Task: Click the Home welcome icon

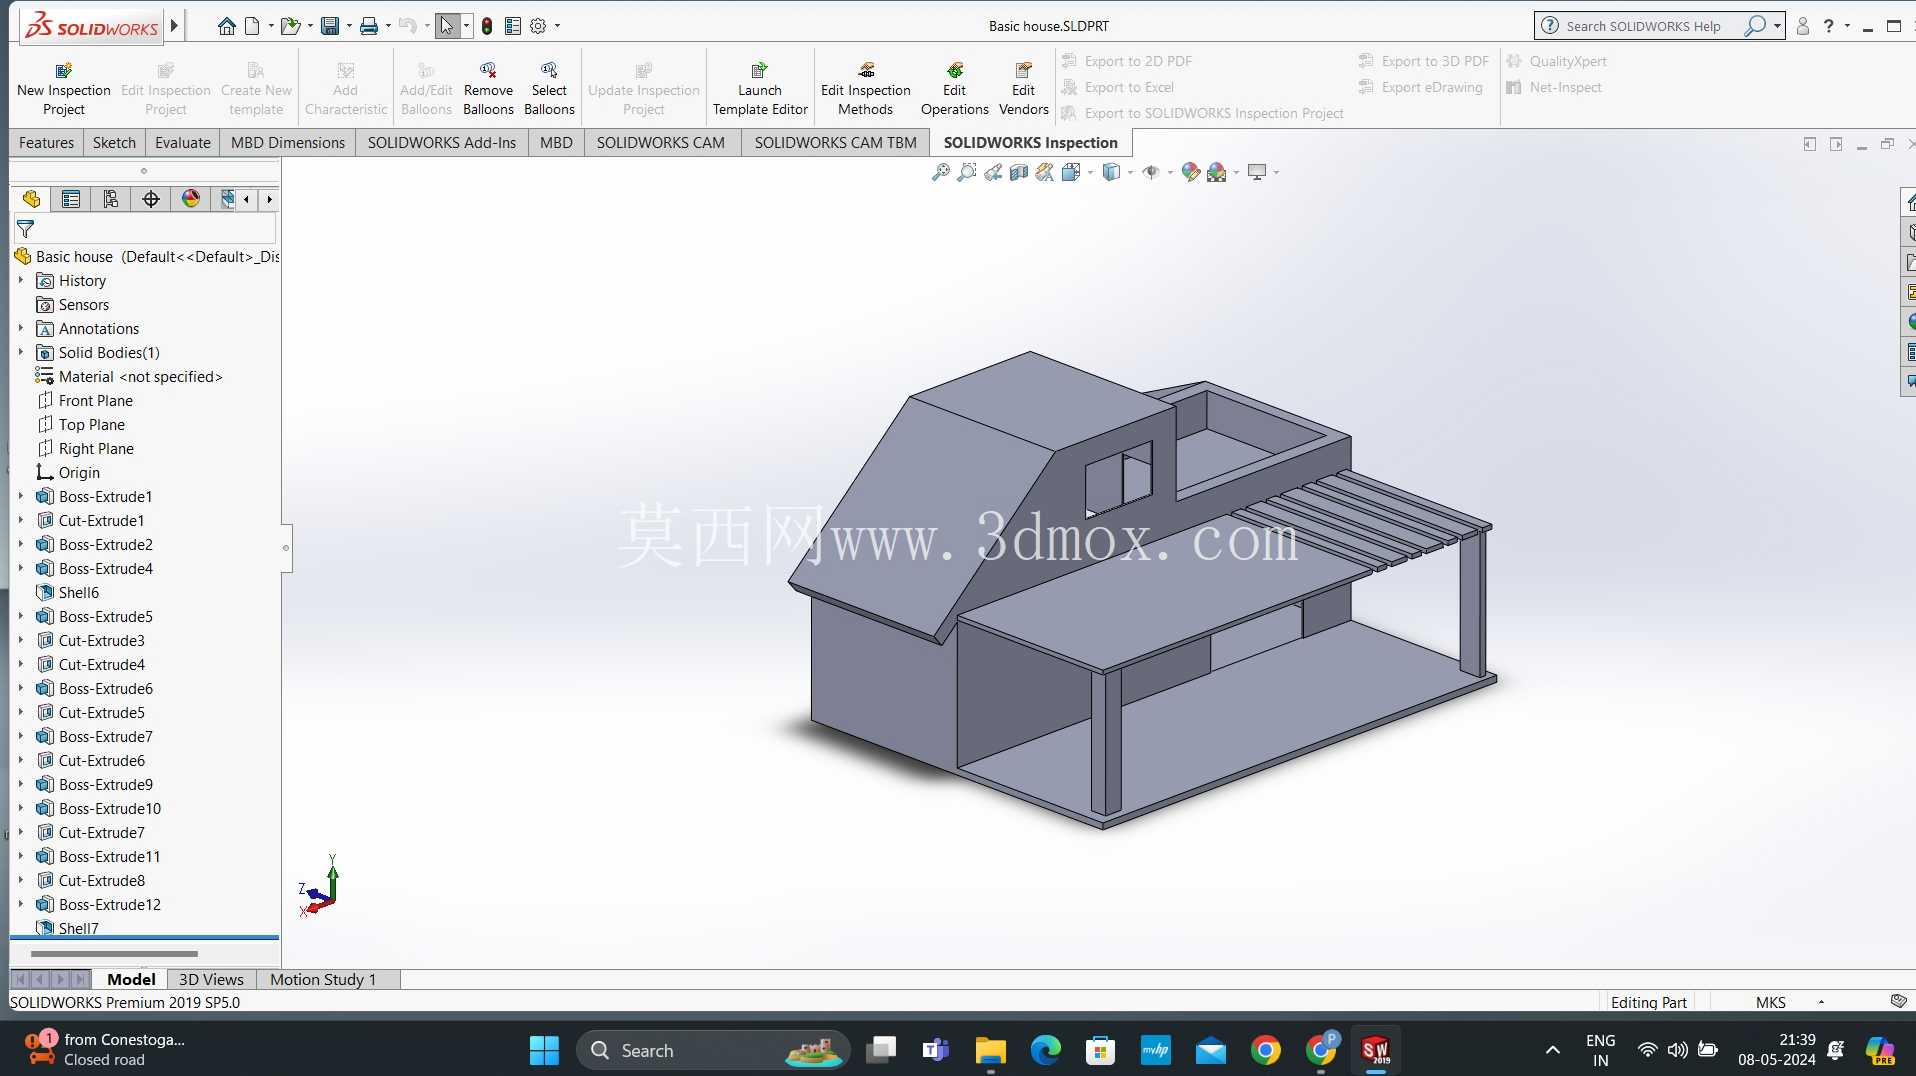Action: click(227, 26)
